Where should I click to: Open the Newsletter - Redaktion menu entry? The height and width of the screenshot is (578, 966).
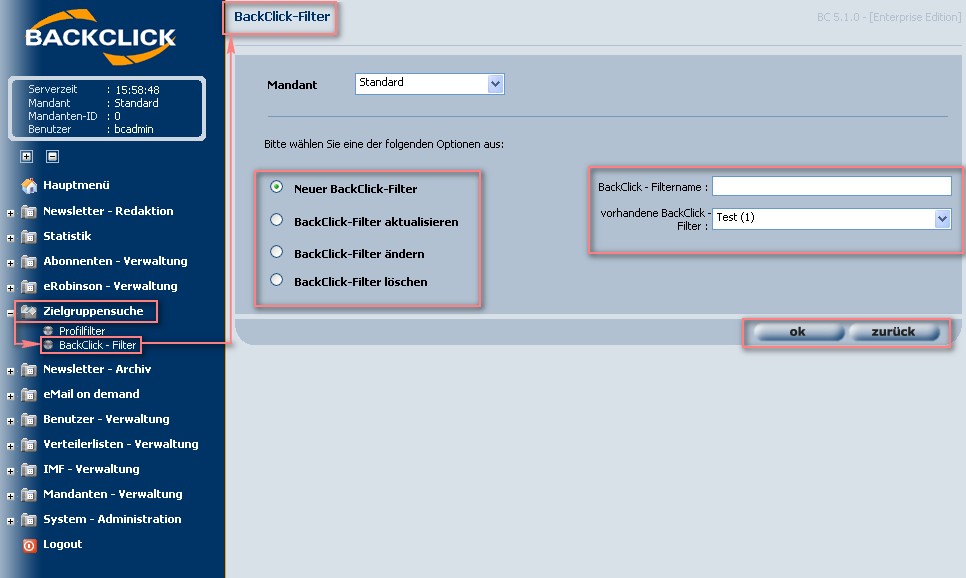pos(108,211)
